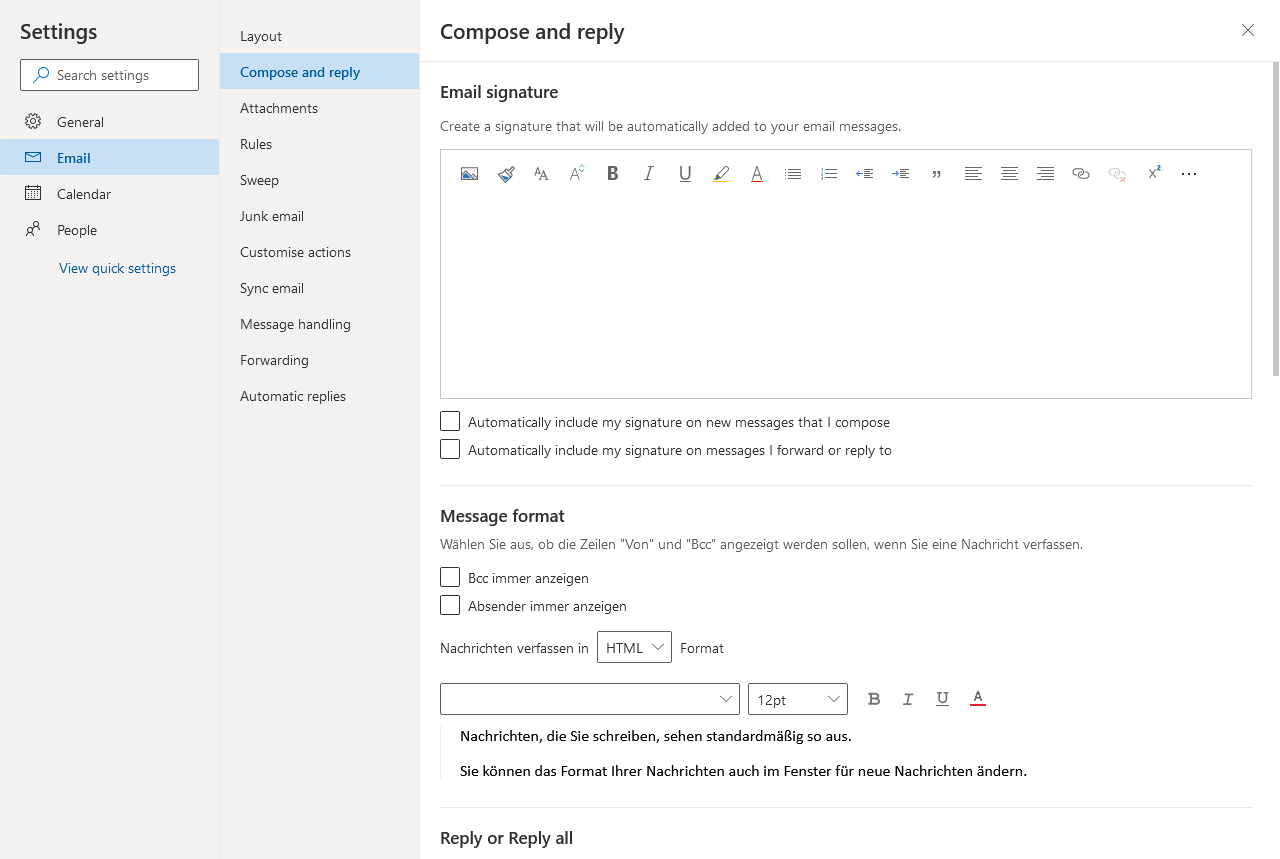
Task: Insert a picture into the signature
Action: click(x=469, y=173)
